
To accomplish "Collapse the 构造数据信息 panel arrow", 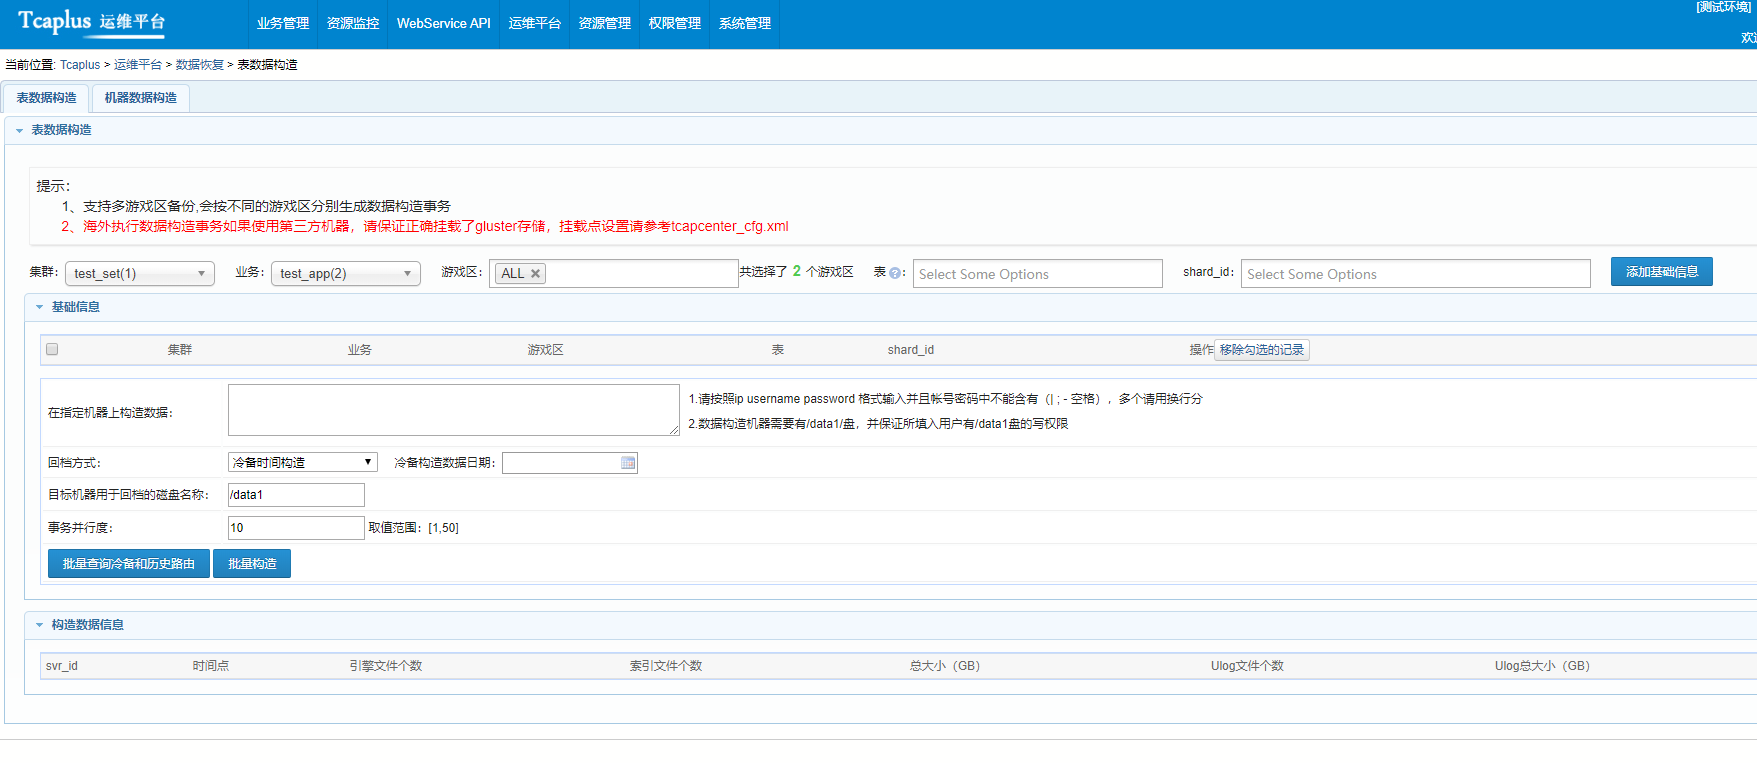I will tap(40, 625).
